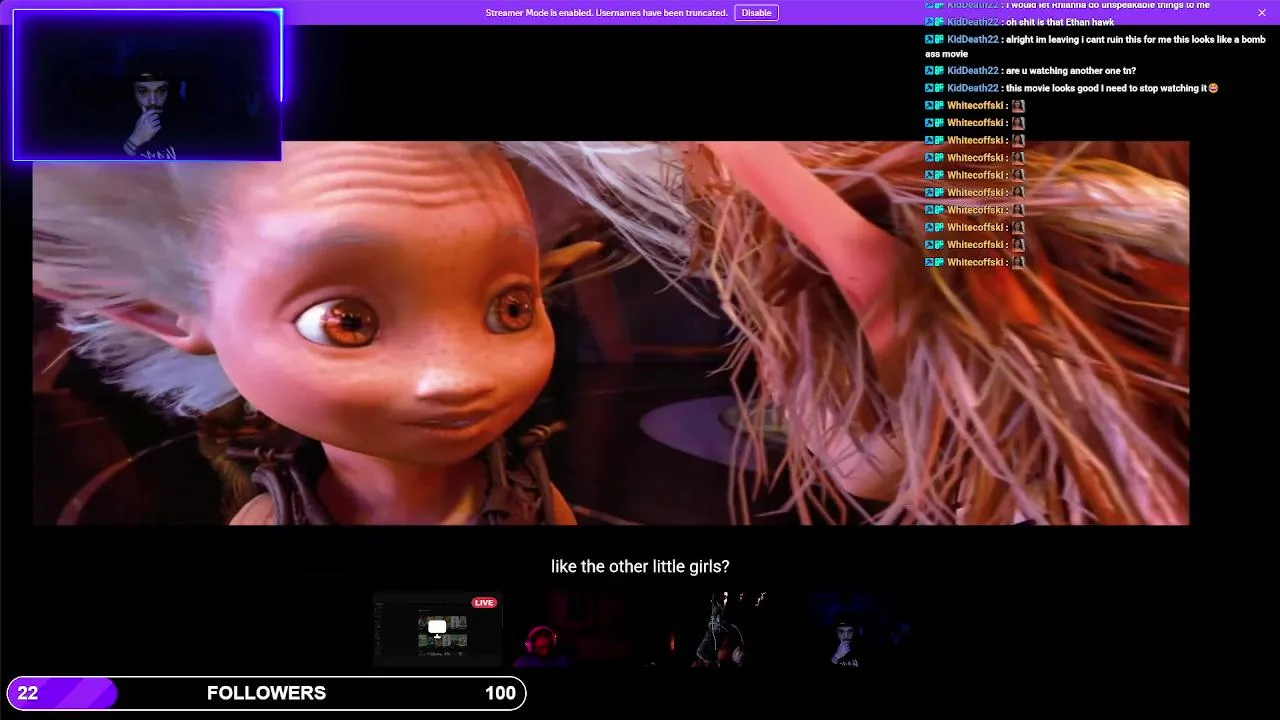Click chat message 'alright im leaving i cant ruin this'
Image resolution: width=1280 pixels, height=720 pixels.
pos(1095,46)
